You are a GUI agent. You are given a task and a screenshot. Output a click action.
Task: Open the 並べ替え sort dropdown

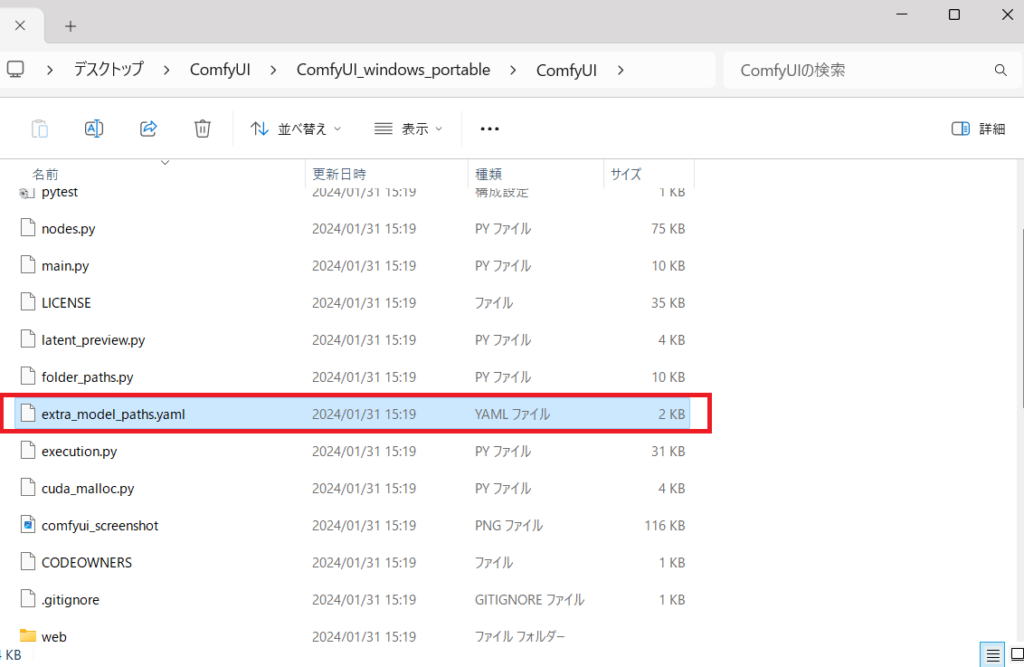[x=295, y=128]
